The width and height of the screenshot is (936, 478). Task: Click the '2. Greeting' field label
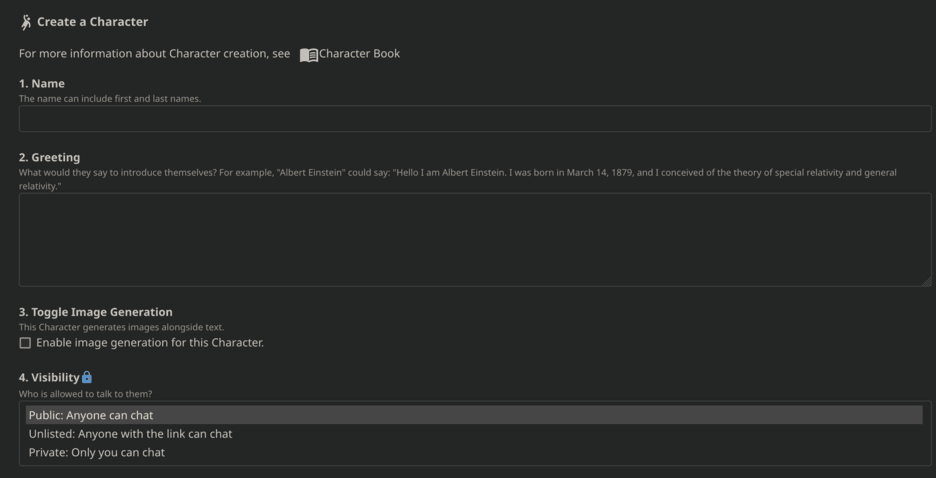coord(49,157)
